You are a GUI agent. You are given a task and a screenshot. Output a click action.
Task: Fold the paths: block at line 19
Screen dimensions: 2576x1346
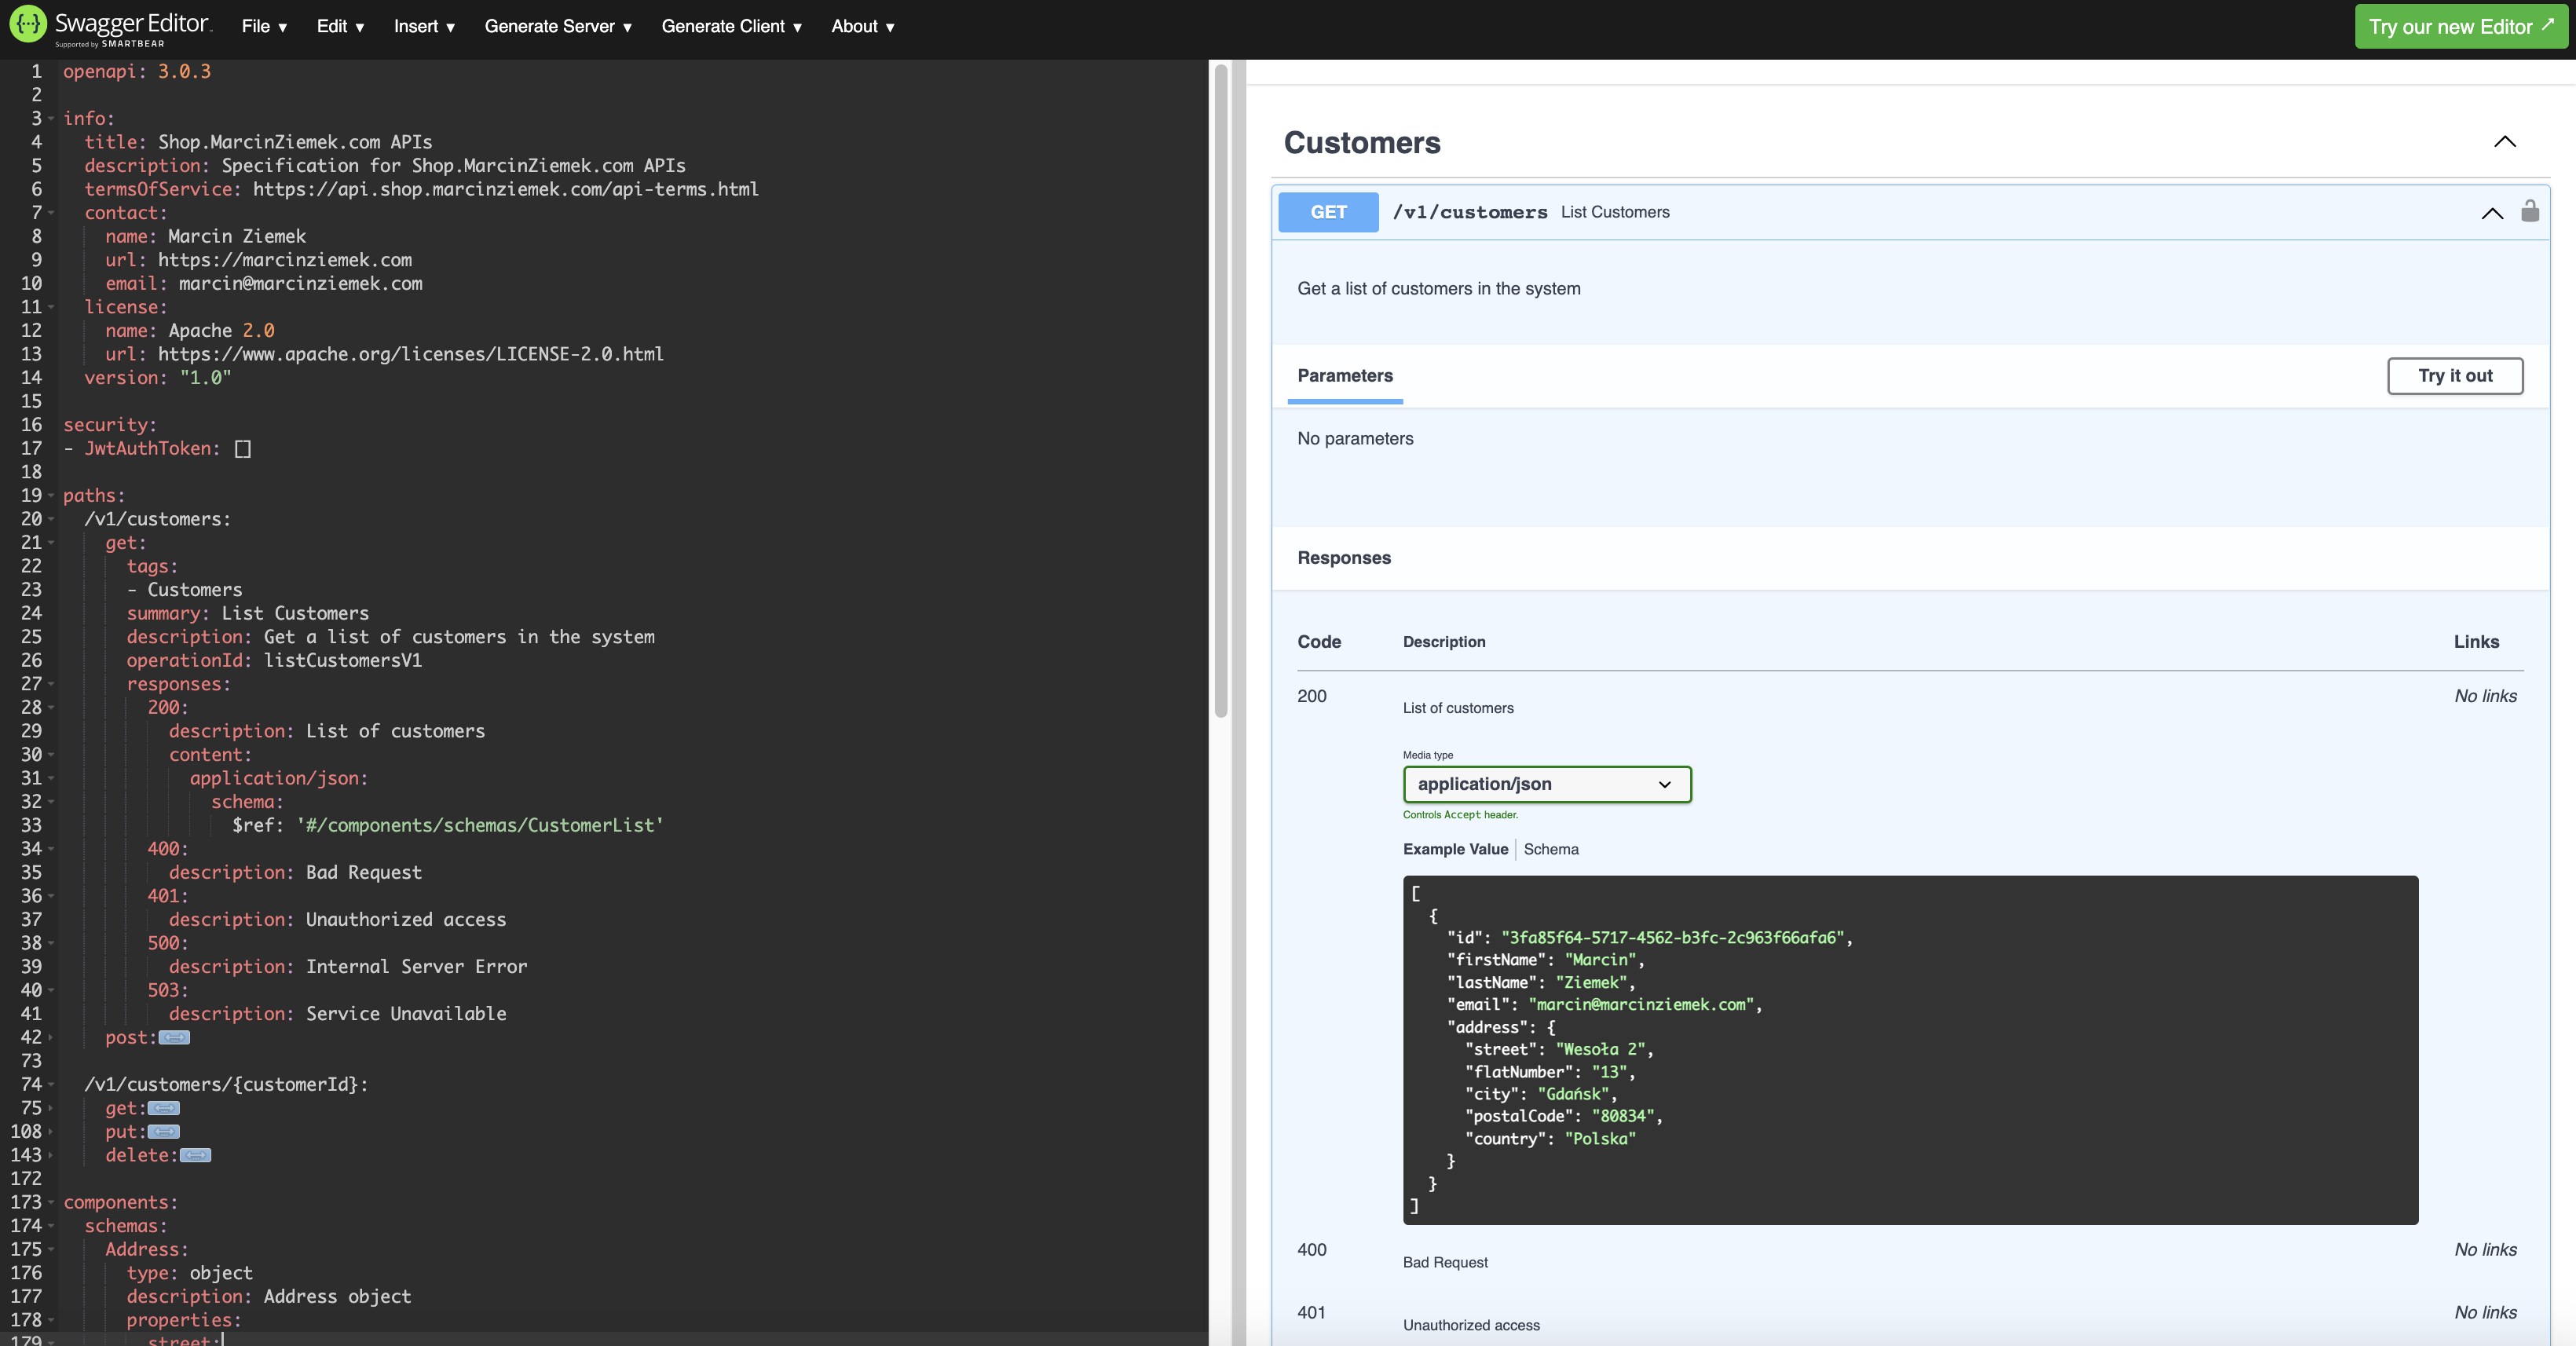51,496
